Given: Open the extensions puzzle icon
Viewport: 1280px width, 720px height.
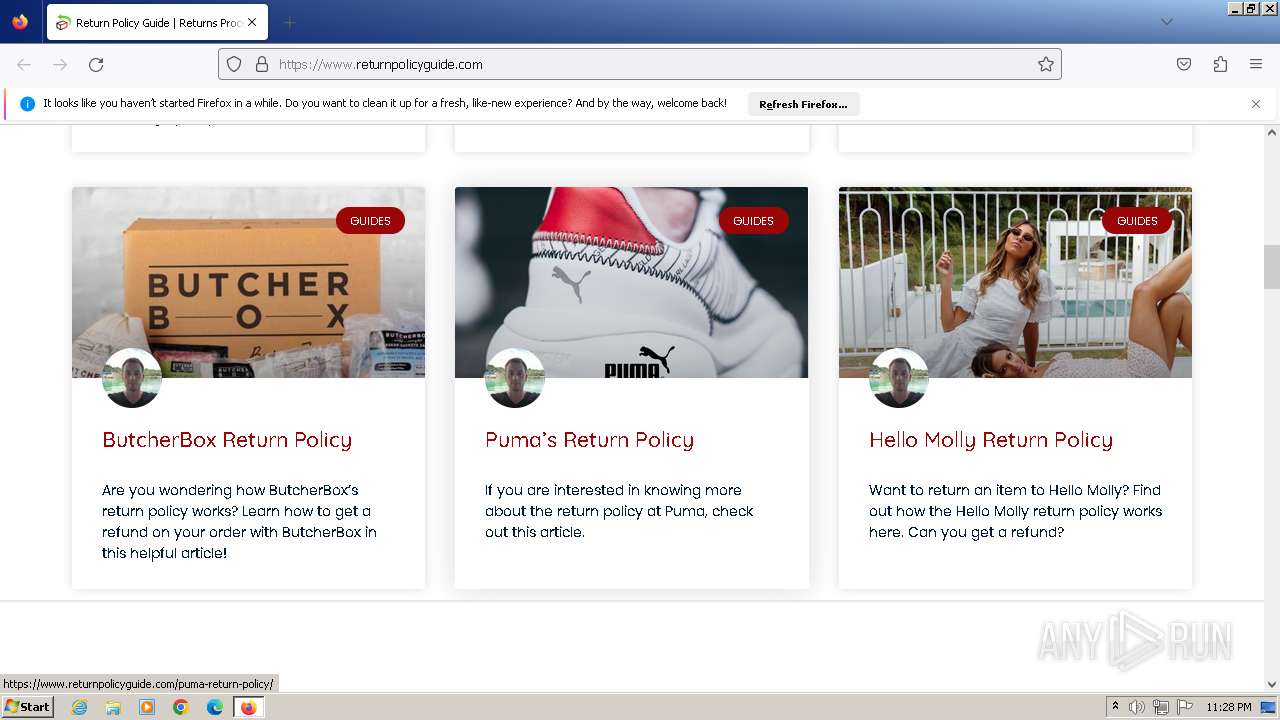Looking at the screenshot, I should (x=1220, y=64).
